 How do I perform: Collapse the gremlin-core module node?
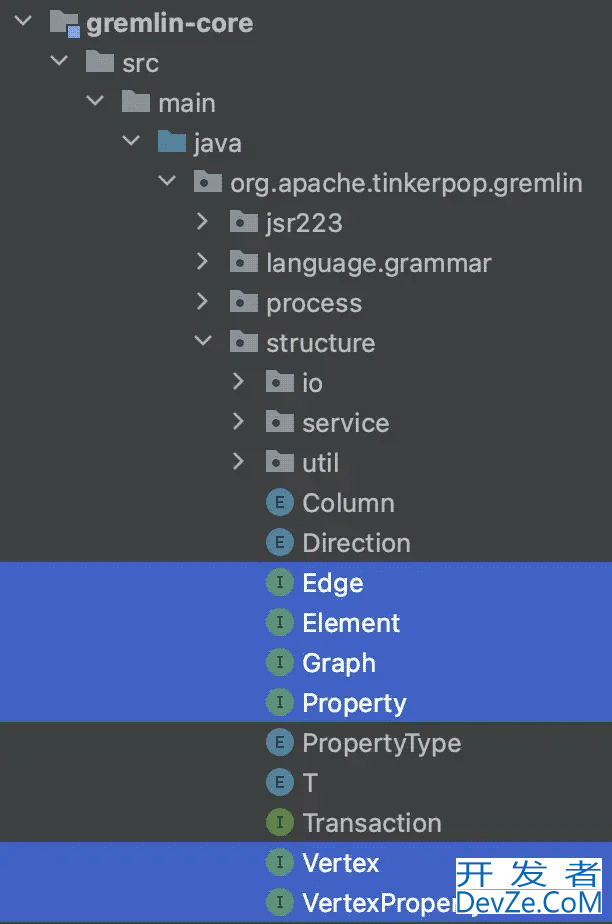click(23, 21)
